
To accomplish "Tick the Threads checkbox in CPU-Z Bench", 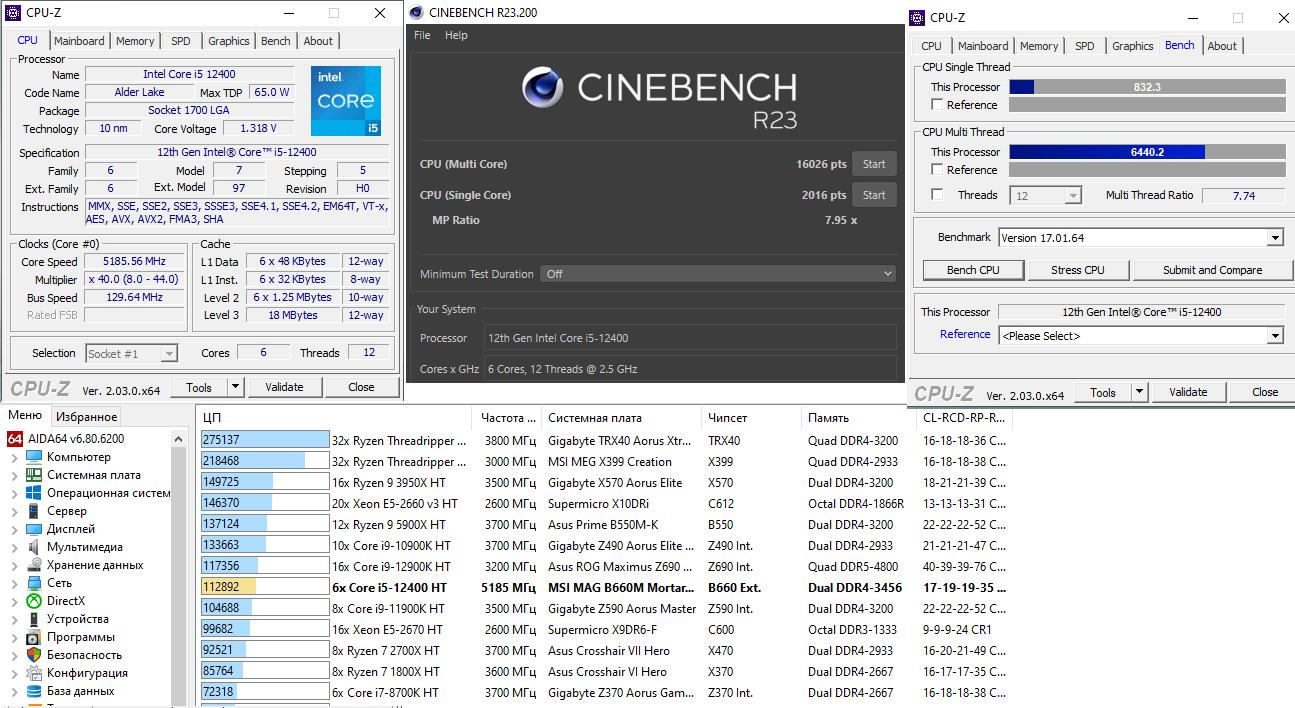I will coord(937,195).
